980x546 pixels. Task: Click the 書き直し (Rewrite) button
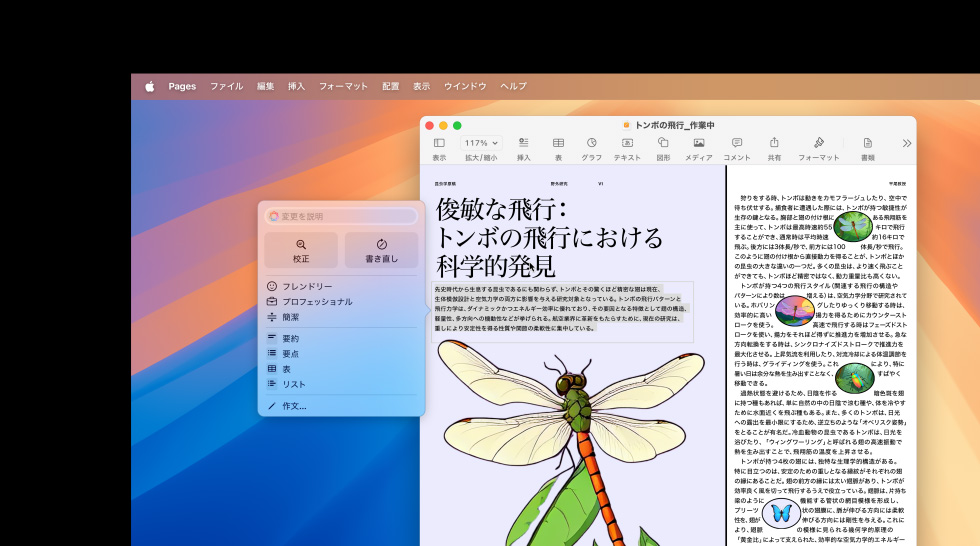pos(381,250)
